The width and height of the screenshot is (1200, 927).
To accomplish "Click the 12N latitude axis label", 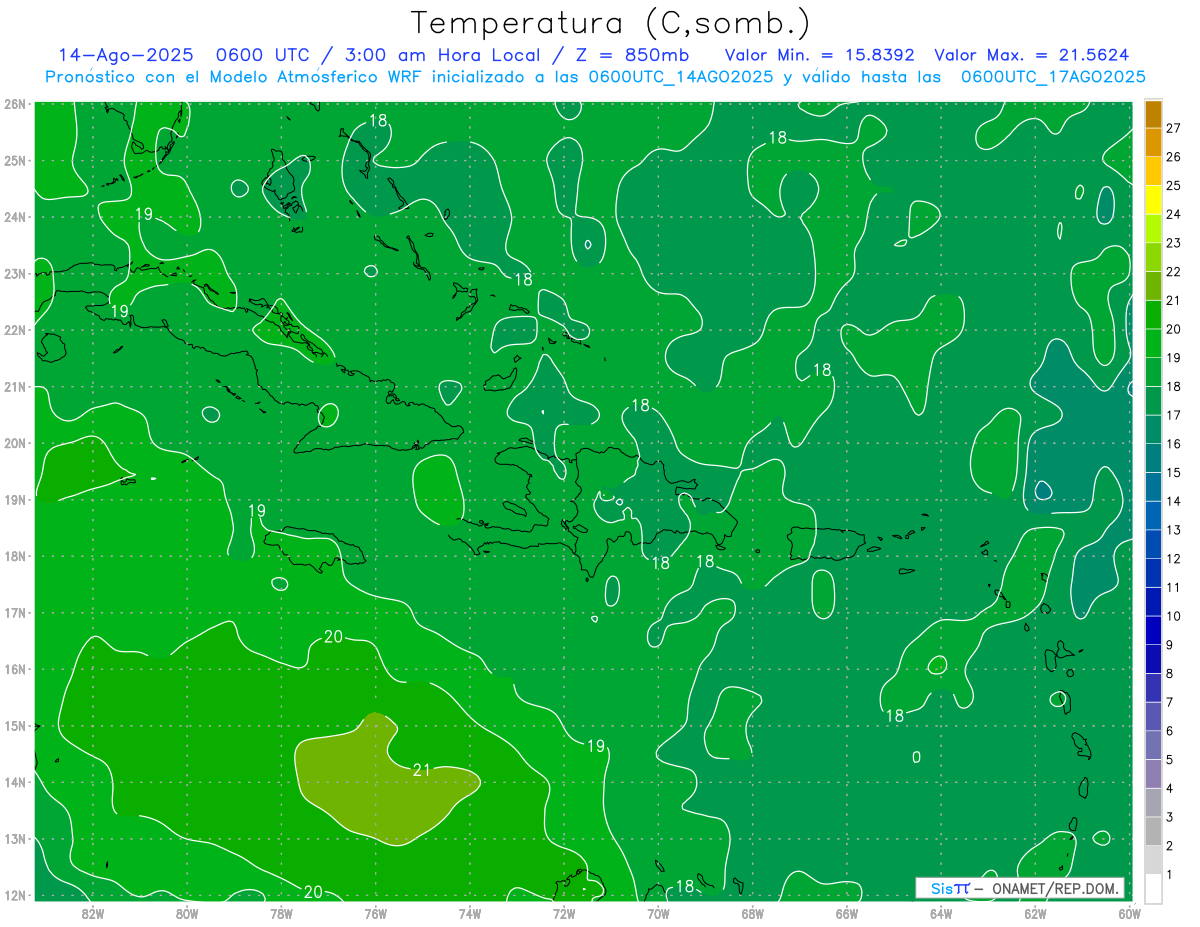I will pos(15,895).
